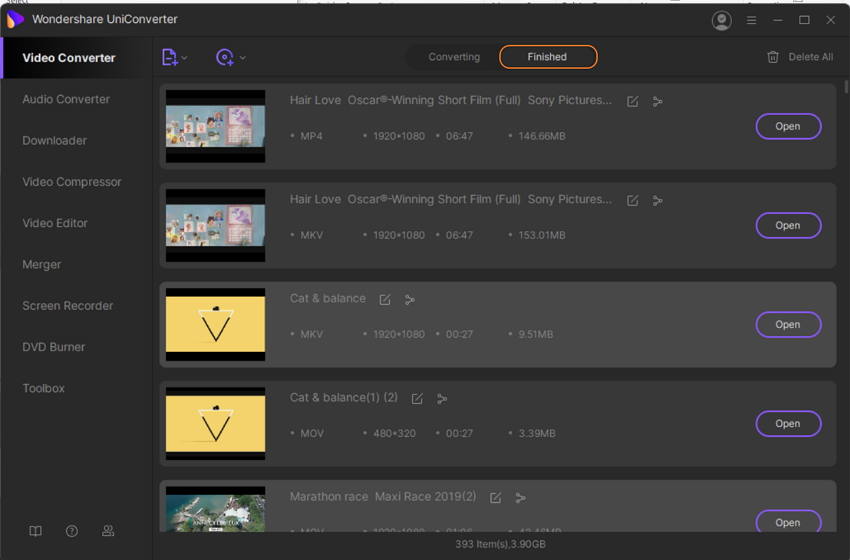Image resolution: width=850 pixels, height=560 pixels.
Task: Switch to the Converting tab
Action: [454, 57]
